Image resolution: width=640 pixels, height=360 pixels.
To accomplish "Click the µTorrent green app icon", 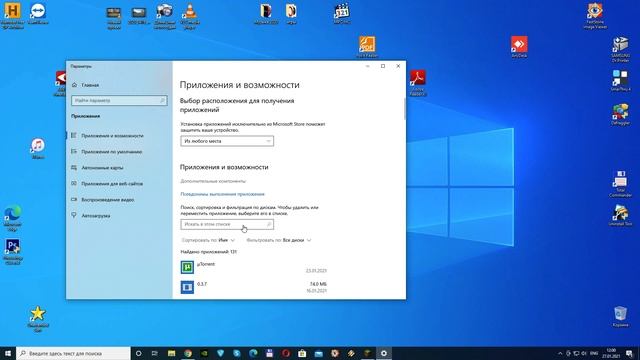I will click(187, 267).
